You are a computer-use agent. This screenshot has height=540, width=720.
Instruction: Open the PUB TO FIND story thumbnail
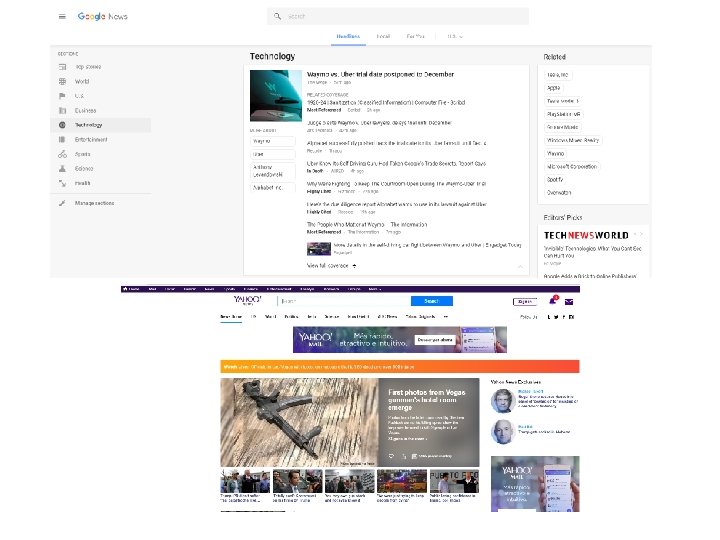pyautogui.click(x=454, y=482)
